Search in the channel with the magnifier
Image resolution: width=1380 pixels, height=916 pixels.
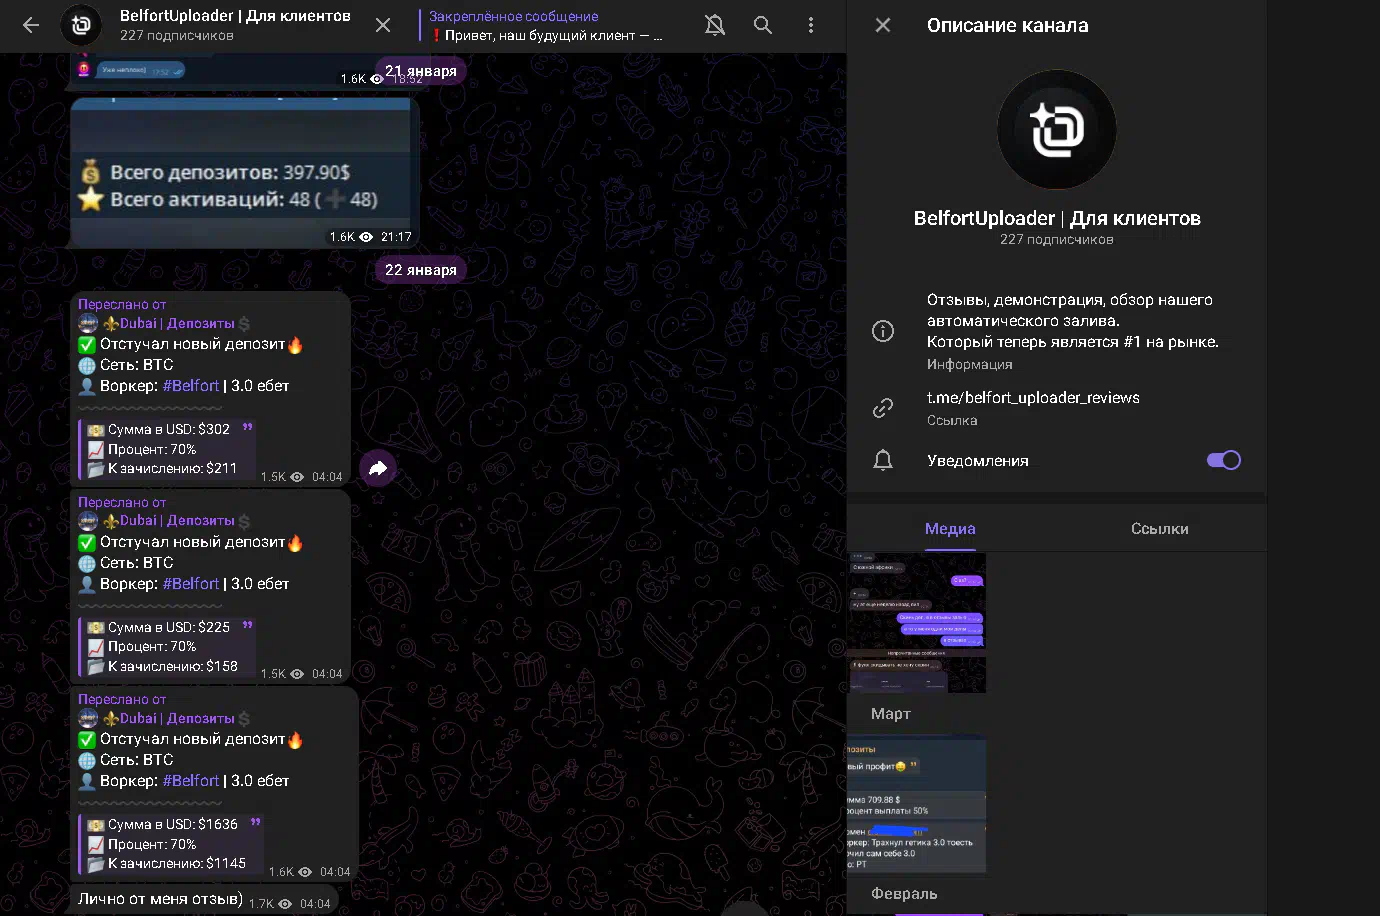pos(763,25)
